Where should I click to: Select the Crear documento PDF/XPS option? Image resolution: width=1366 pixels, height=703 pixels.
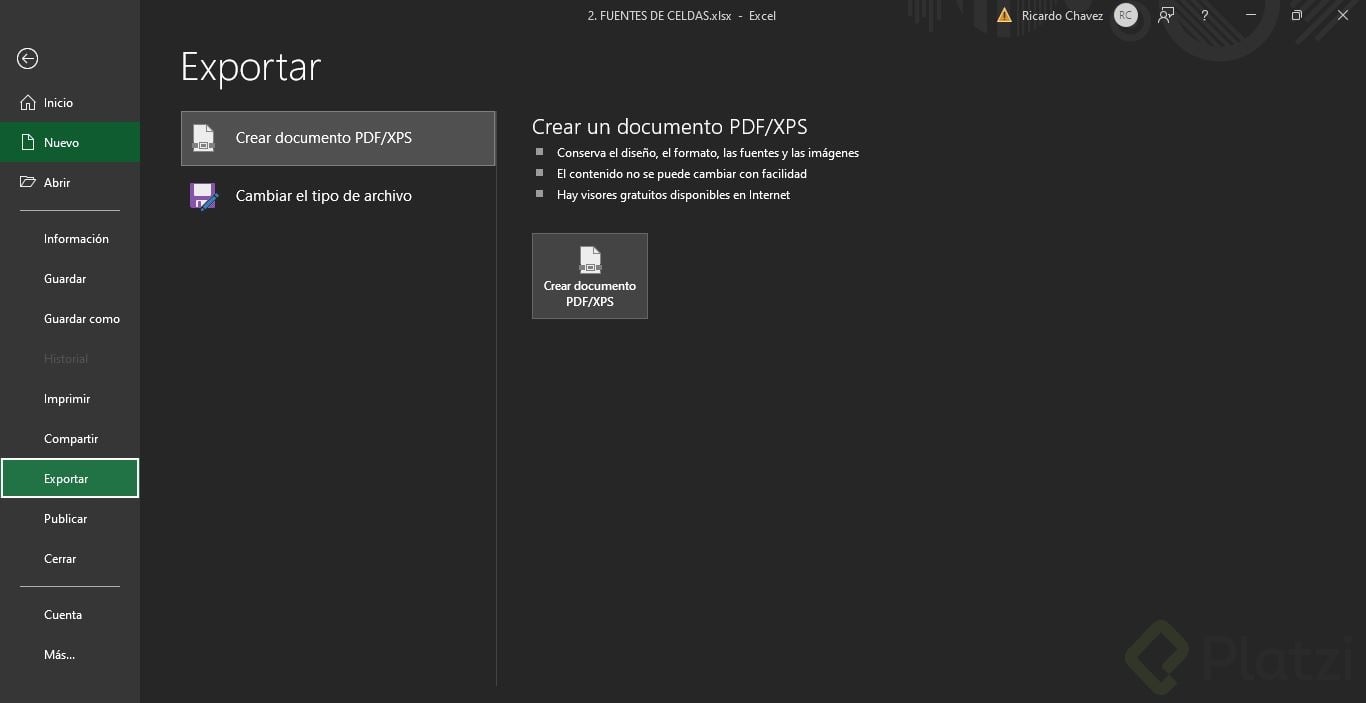click(338, 138)
